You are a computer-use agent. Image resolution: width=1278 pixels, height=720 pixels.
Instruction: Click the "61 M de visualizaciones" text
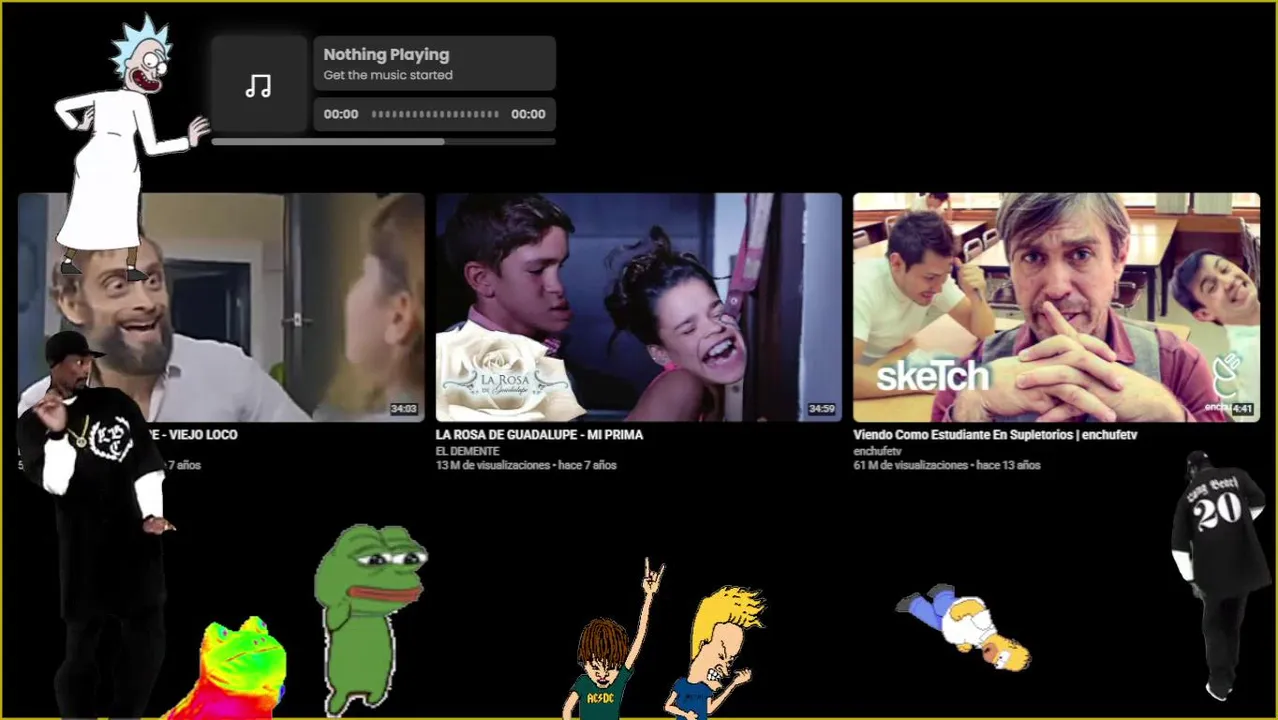coord(910,465)
